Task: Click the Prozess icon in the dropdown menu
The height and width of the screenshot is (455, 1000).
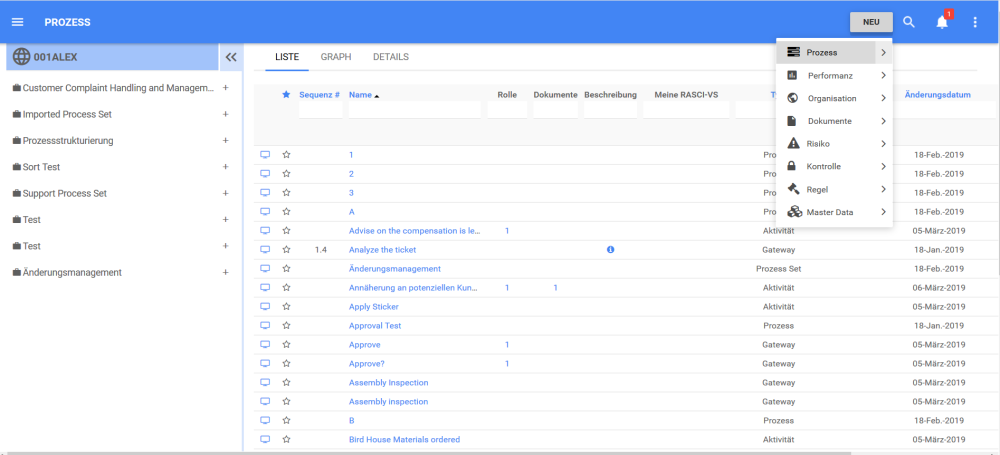Action: tap(793, 52)
